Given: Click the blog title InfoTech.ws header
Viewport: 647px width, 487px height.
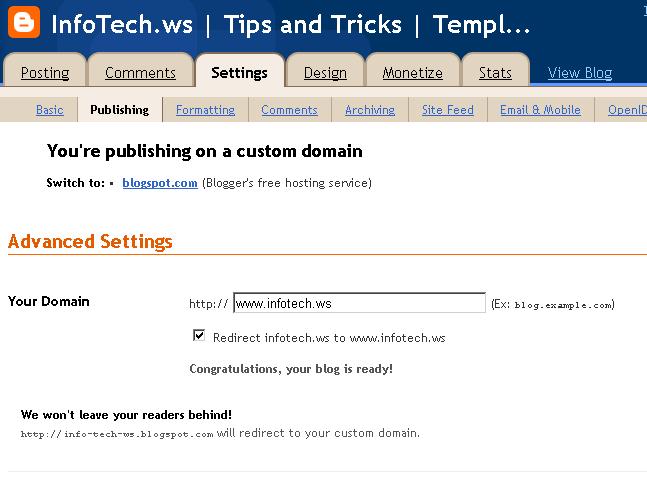Looking at the screenshot, I should (x=290, y=24).
